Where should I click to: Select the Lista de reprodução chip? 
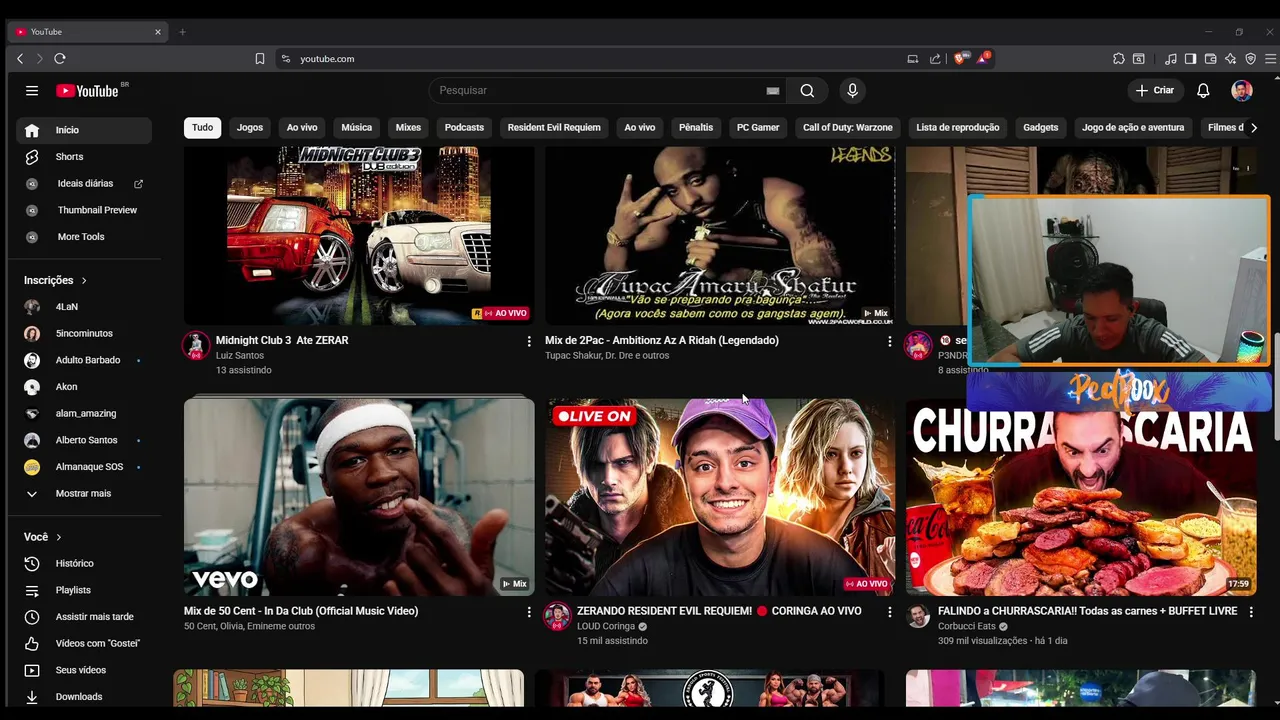point(958,127)
